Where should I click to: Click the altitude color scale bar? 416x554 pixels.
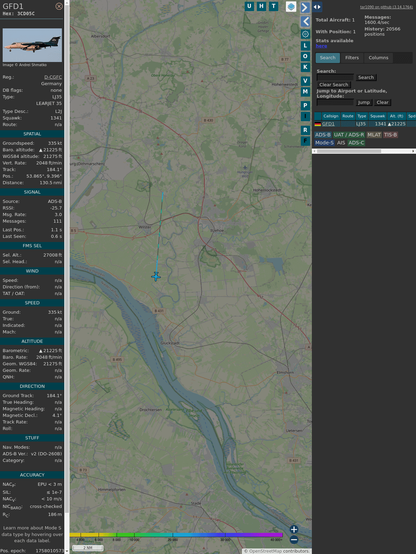point(176,535)
